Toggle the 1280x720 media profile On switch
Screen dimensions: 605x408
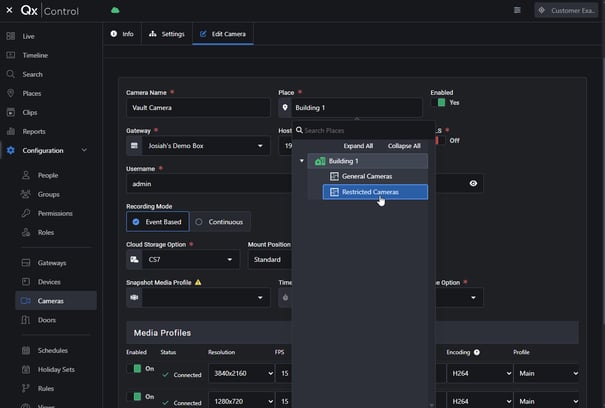[x=134, y=396]
